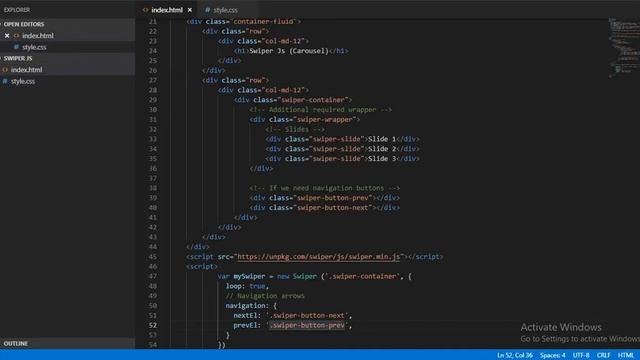Click the Explorer panel title

(x=17, y=10)
